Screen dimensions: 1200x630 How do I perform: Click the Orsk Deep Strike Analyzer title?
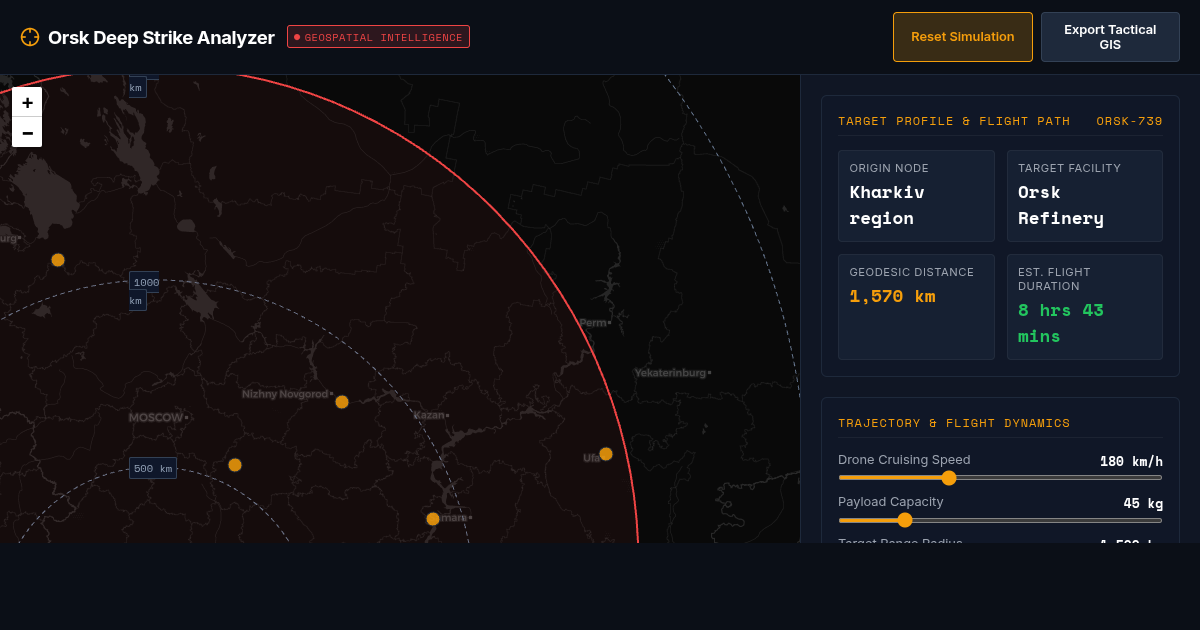click(161, 37)
